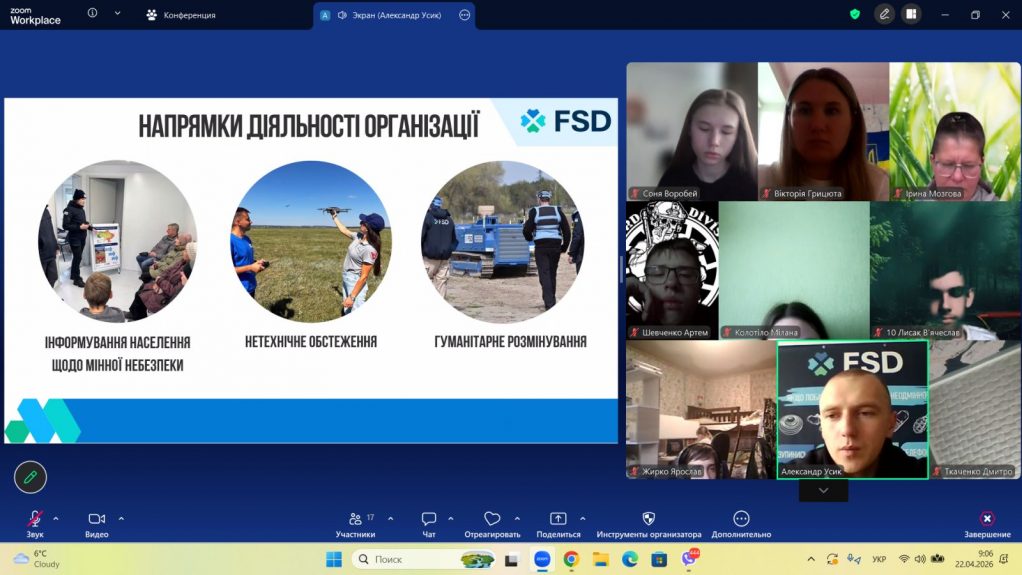Image resolution: width=1022 pixels, height=575 pixels.
Task: Select the Экран (Александр Усик) tab
Action: pyautogui.click(x=394, y=15)
